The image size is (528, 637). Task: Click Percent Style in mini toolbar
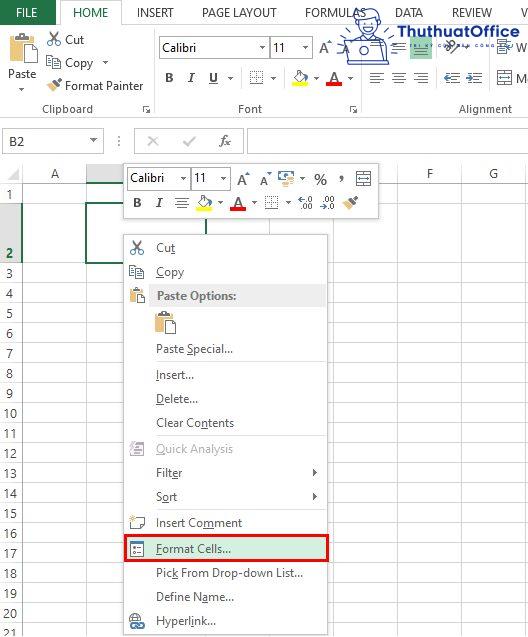point(320,179)
